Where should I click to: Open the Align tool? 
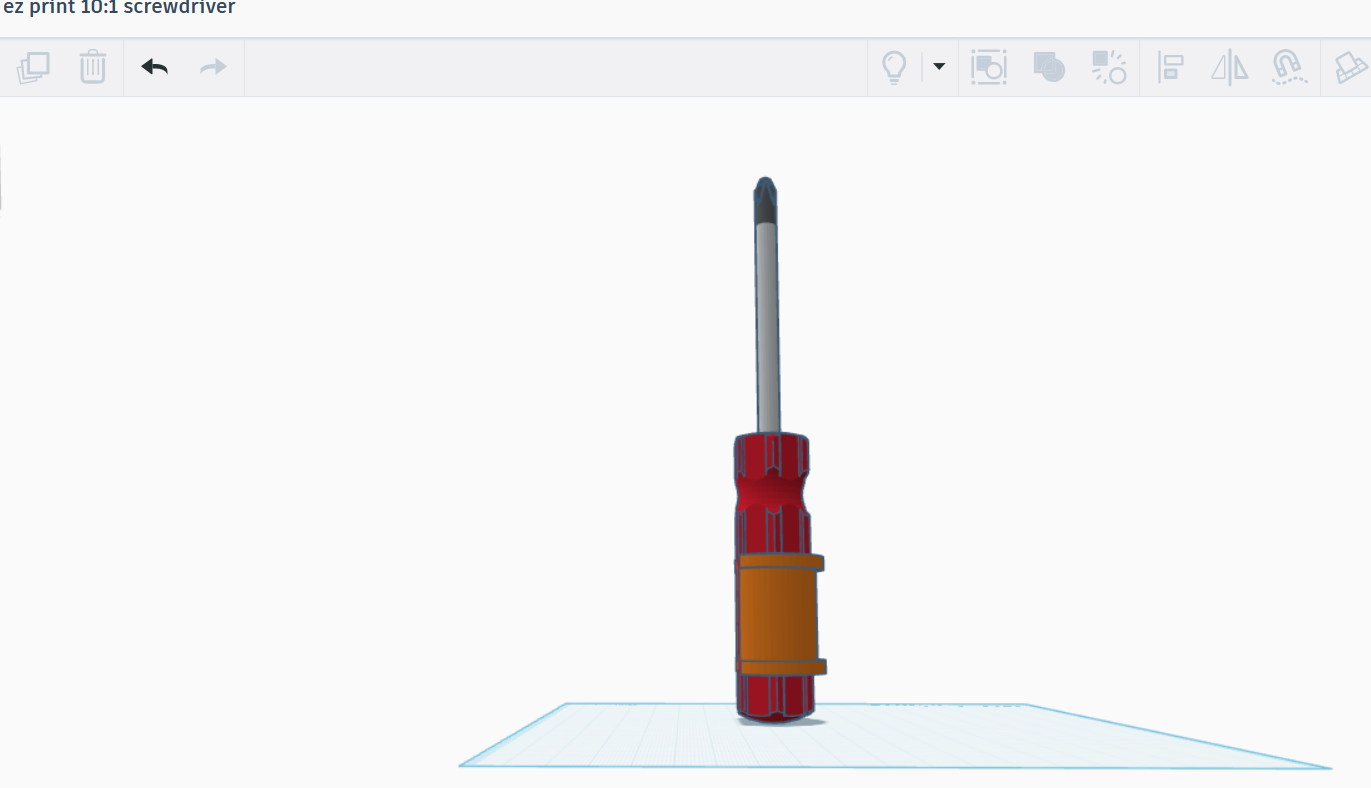coord(1170,67)
